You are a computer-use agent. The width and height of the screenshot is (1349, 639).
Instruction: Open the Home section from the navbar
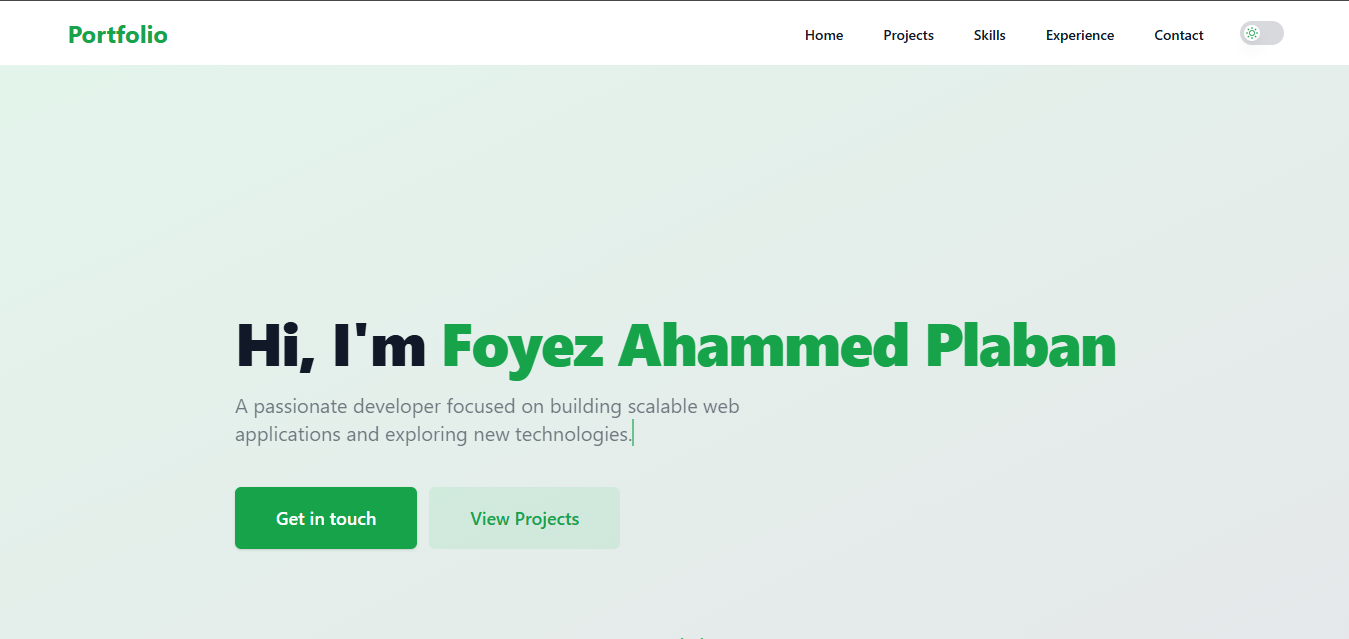(823, 35)
